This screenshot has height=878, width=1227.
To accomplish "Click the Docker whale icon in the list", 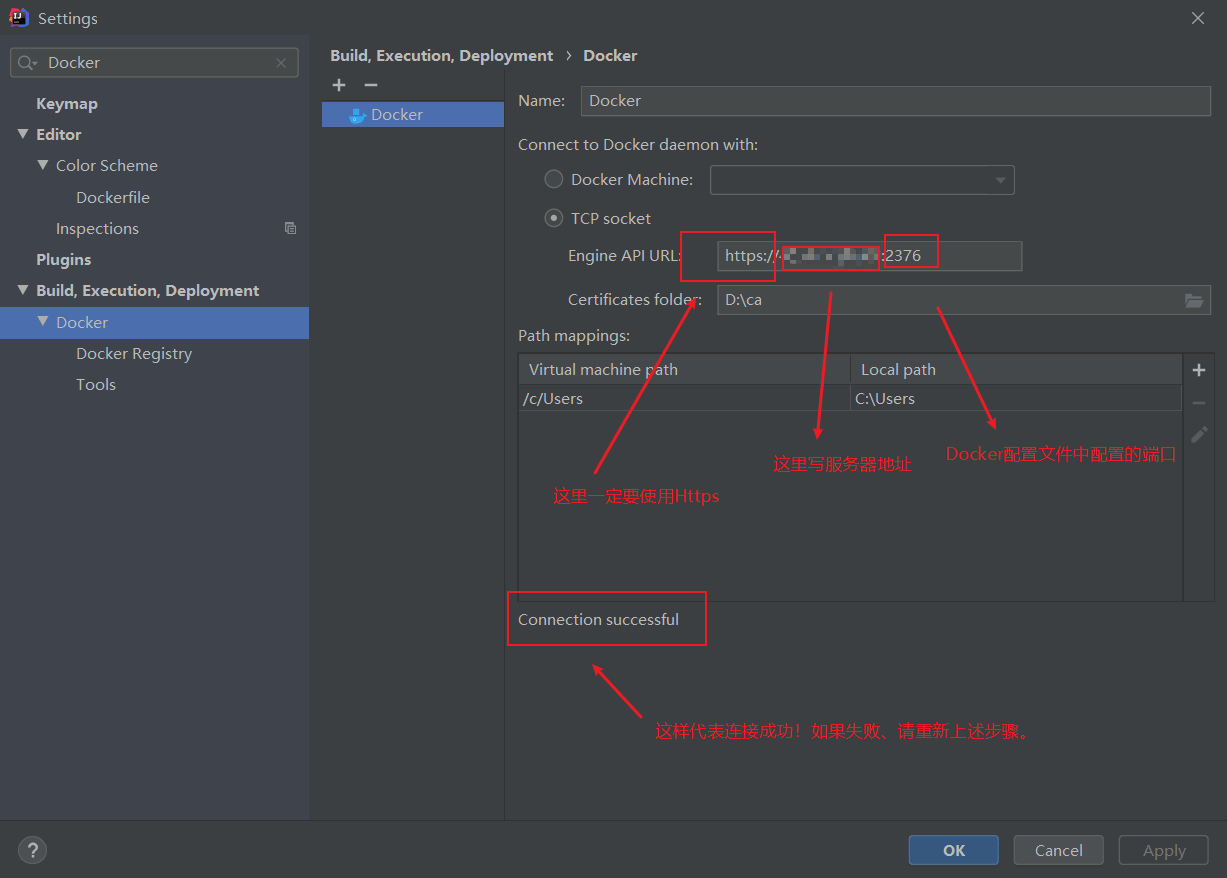I will click(x=357, y=115).
